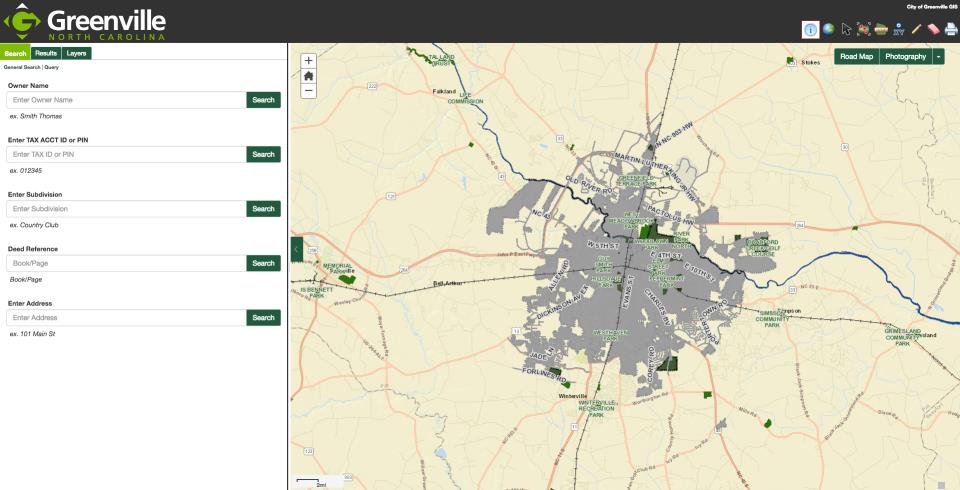The height and width of the screenshot is (490, 960).
Task: Collapse the side panel with arrow handle
Action: click(x=296, y=249)
